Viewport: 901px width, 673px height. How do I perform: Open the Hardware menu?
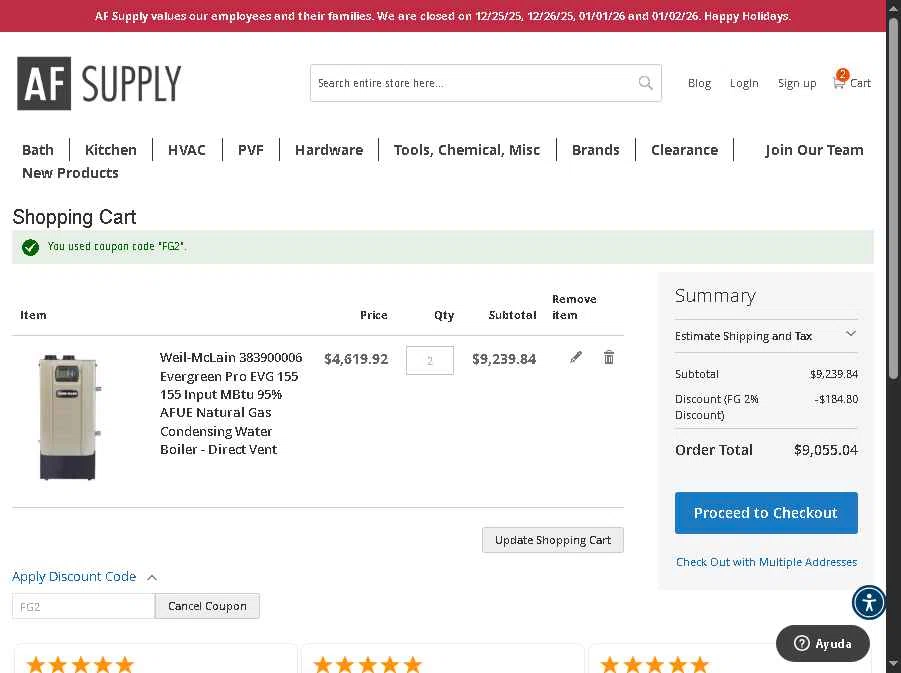329,150
